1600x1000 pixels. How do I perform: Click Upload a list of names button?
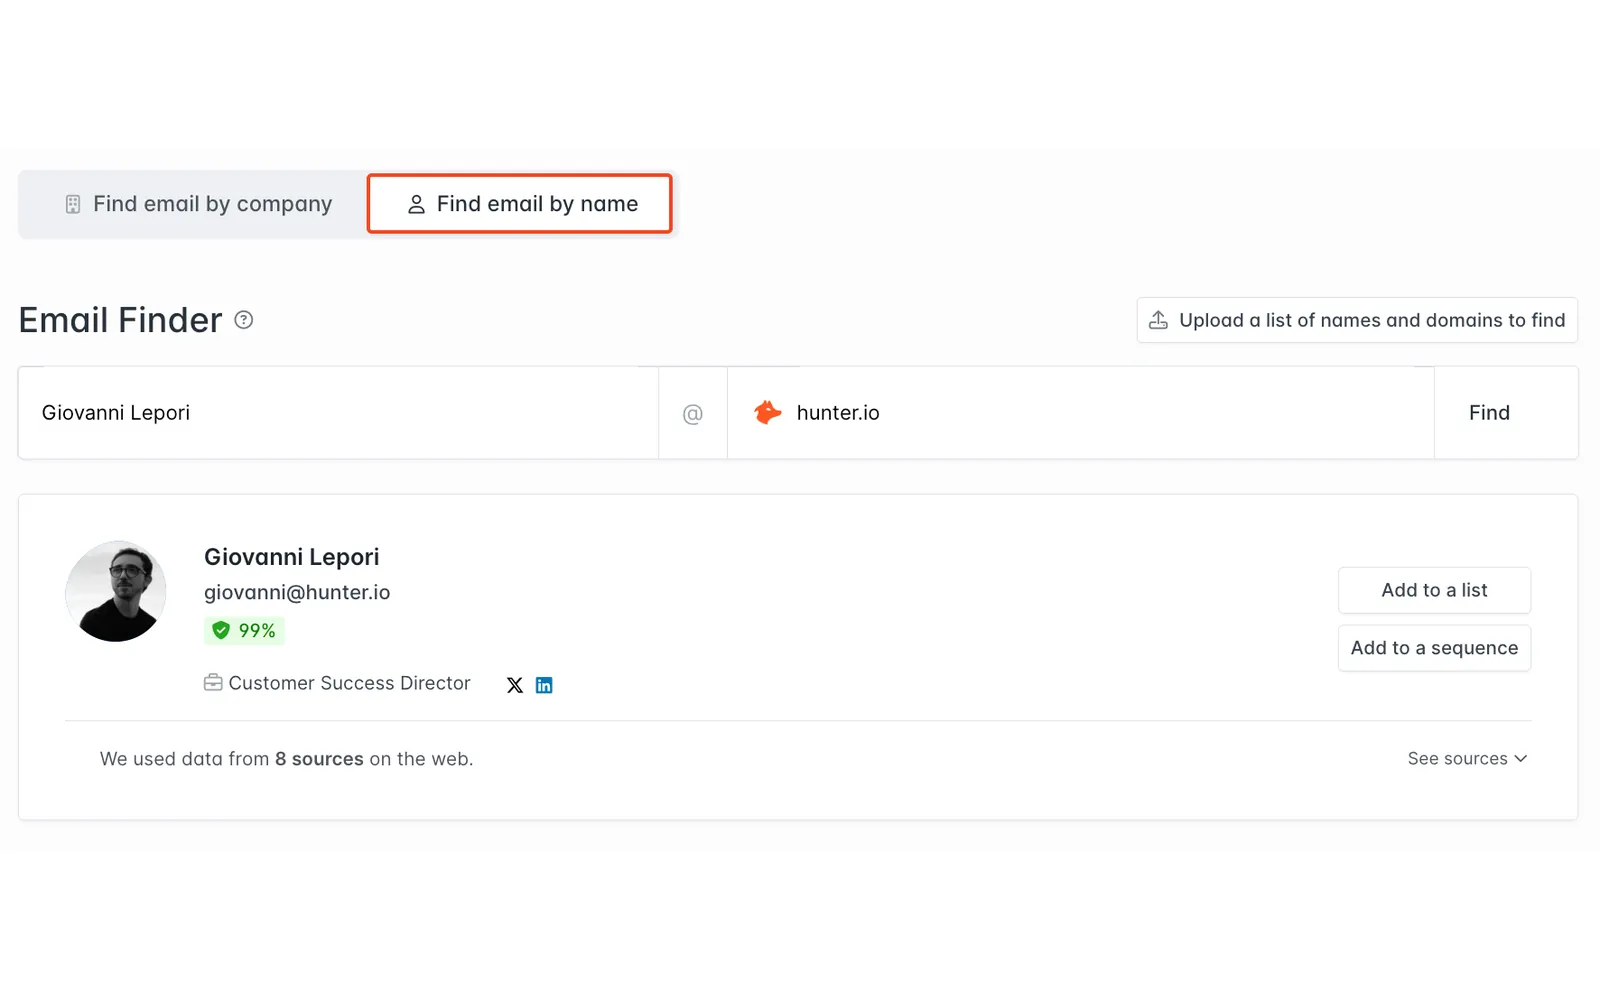[1357, 320]
